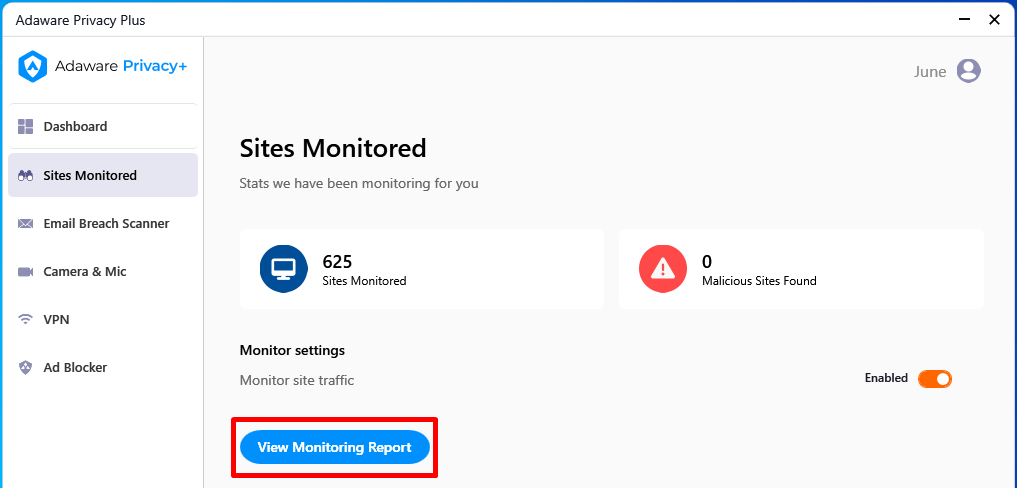Click the Adaware shield logo icon

coord(32,67)
